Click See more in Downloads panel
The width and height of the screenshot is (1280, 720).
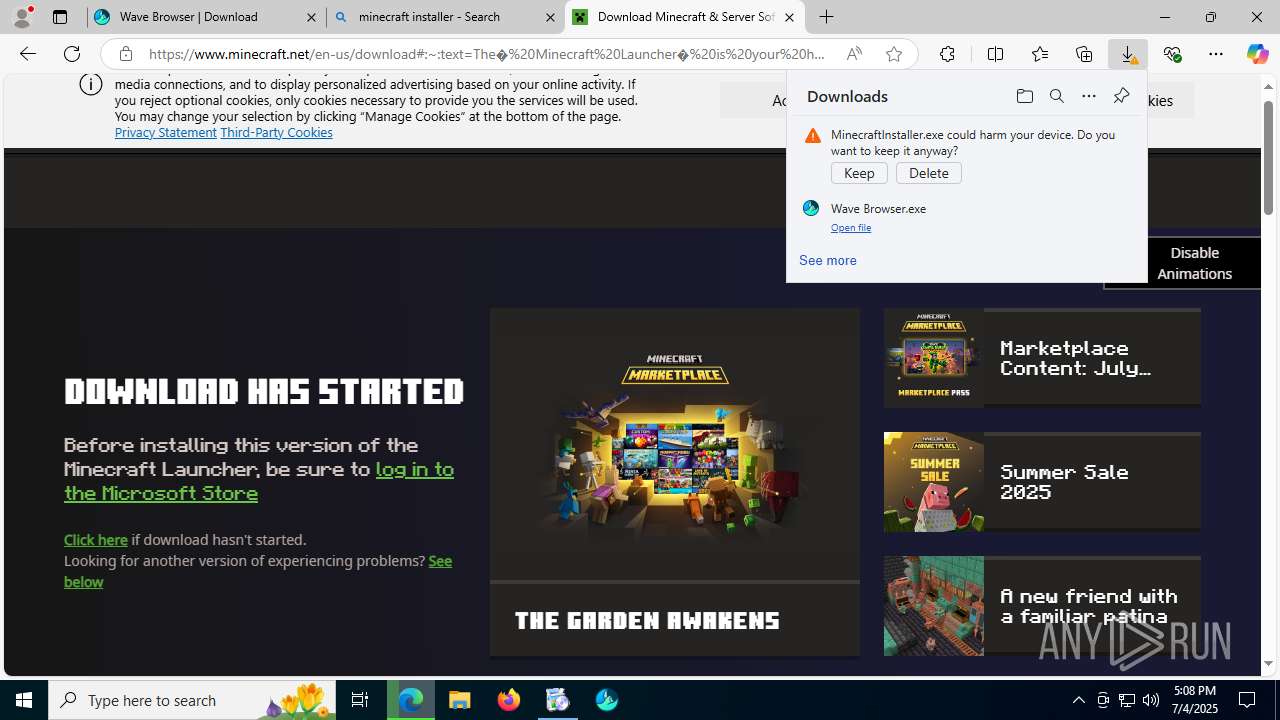(827, 260)
